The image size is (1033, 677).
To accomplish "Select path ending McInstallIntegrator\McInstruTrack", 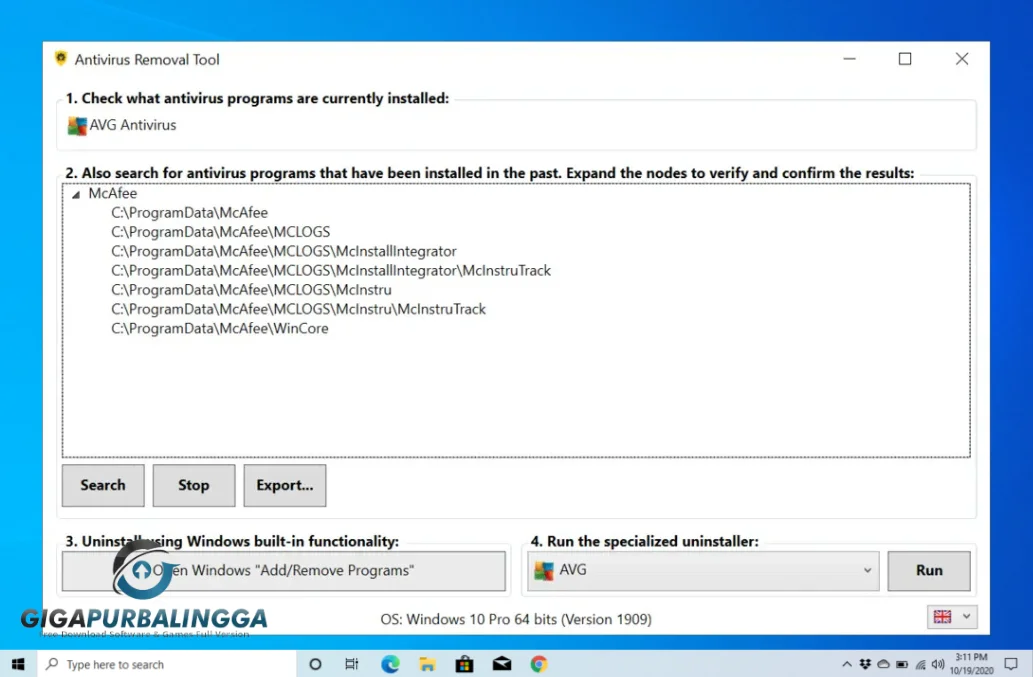I will 331,271.
